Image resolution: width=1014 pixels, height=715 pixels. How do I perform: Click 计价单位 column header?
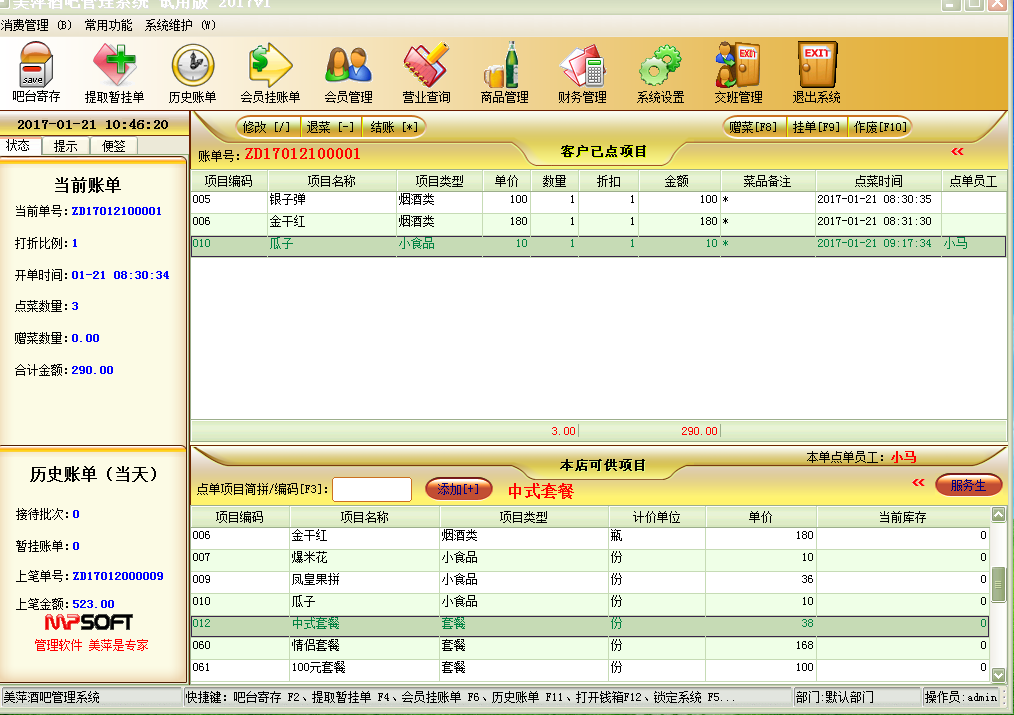coord(656,517)
